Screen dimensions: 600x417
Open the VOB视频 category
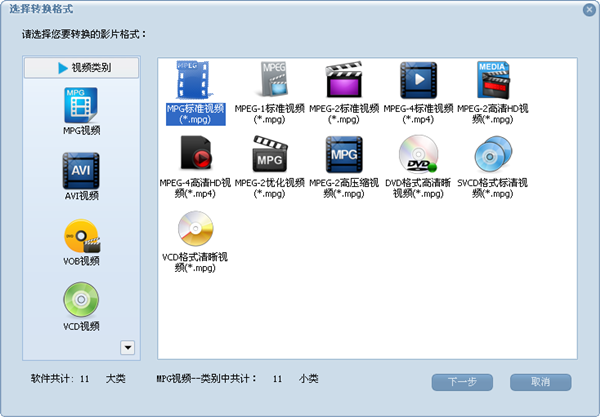click(82, 236)
